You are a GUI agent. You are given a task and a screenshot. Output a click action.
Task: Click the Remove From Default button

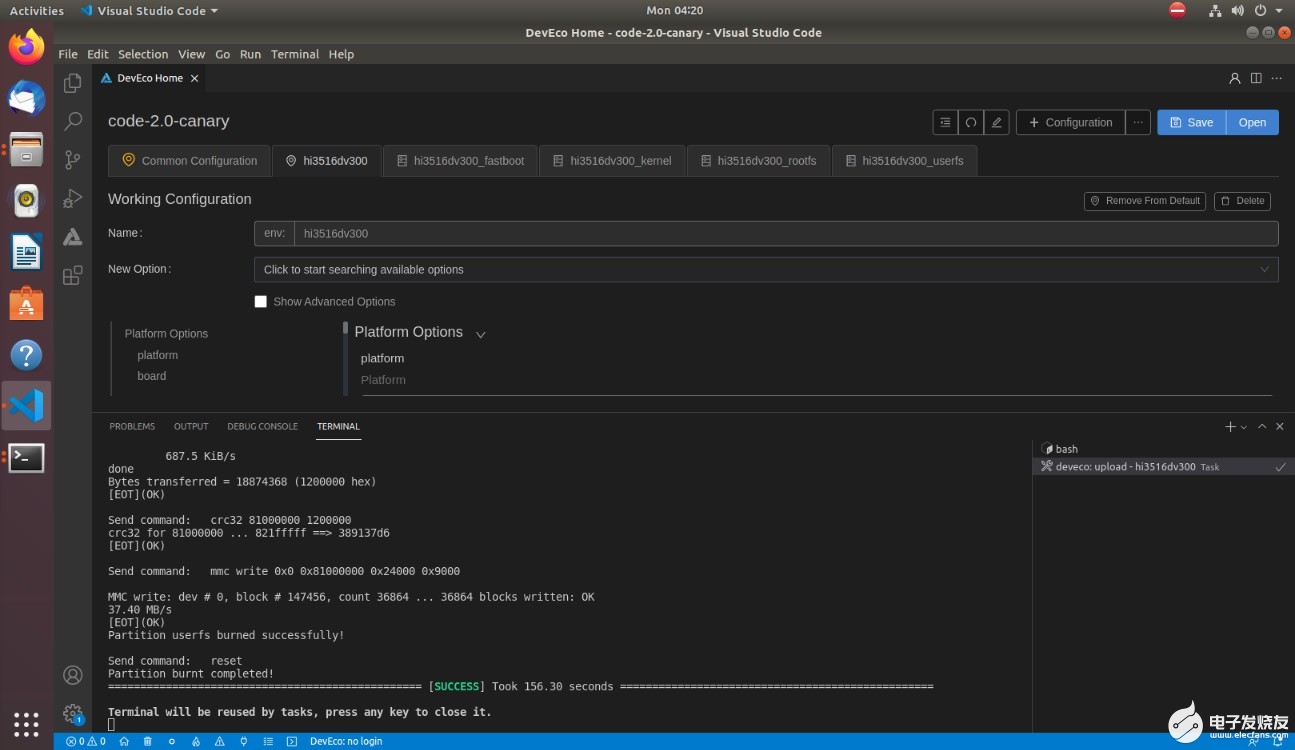(x=1144, y=201)
